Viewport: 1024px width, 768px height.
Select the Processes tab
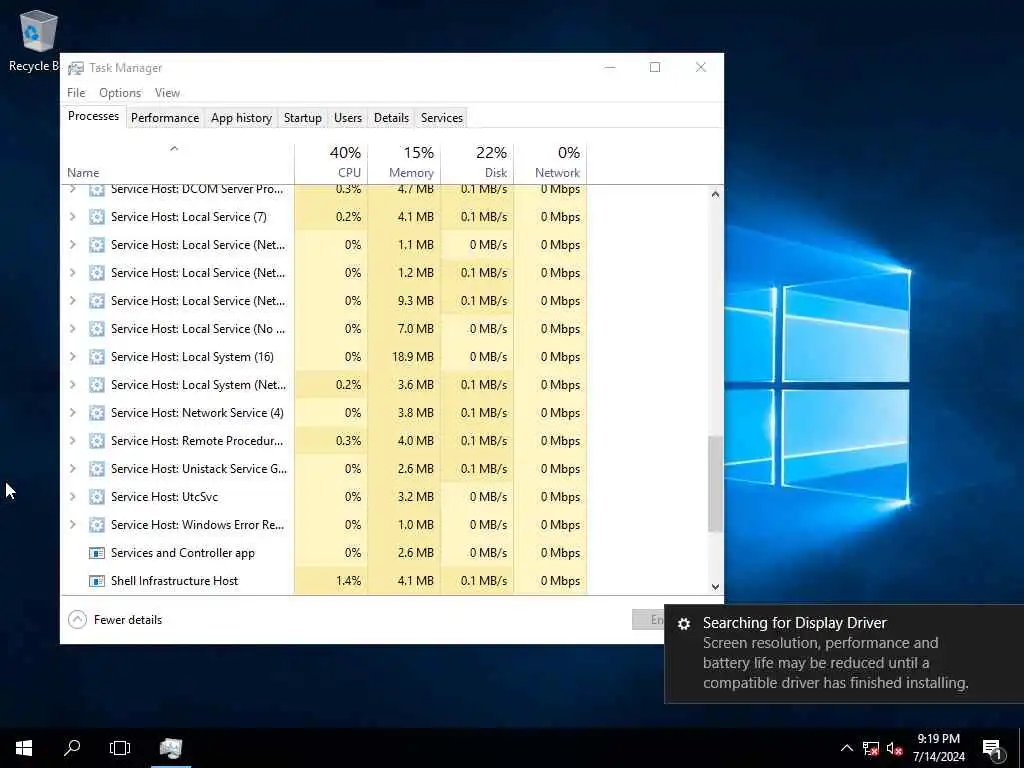93,116
